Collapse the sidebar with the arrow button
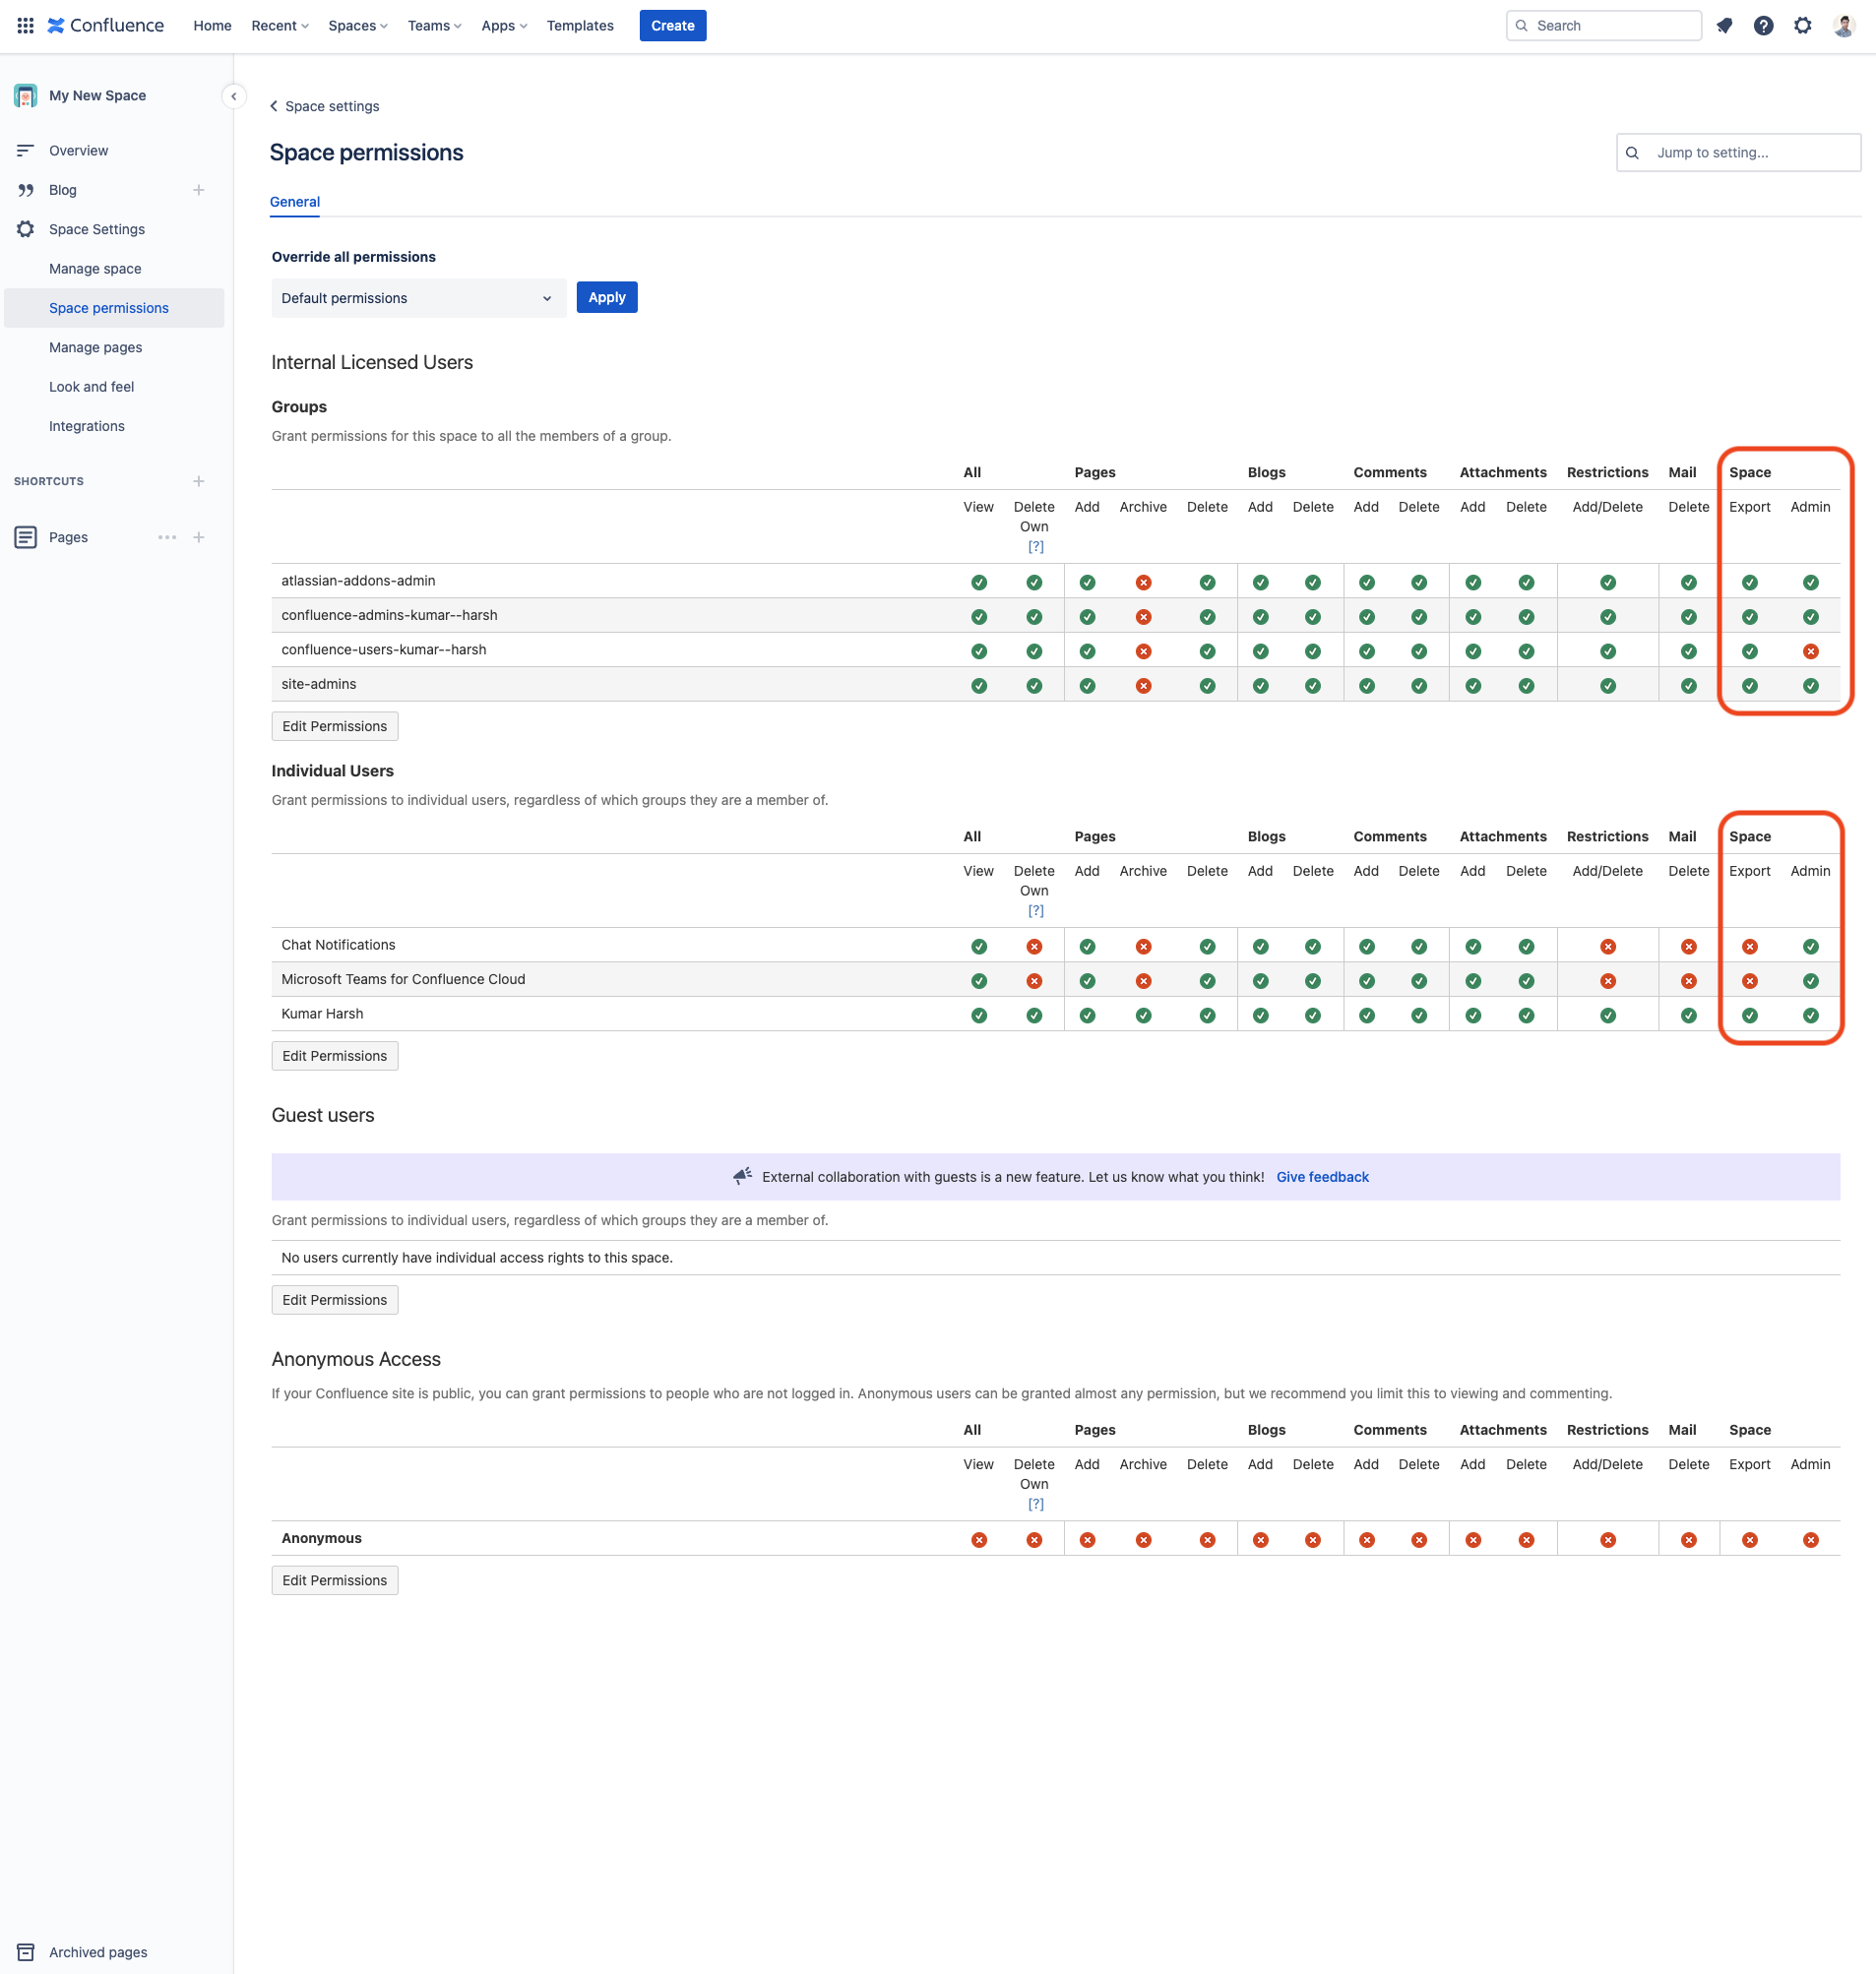Image resolution: width=1876 pixels, height=1974 pixels. click(x=233, y=96)
